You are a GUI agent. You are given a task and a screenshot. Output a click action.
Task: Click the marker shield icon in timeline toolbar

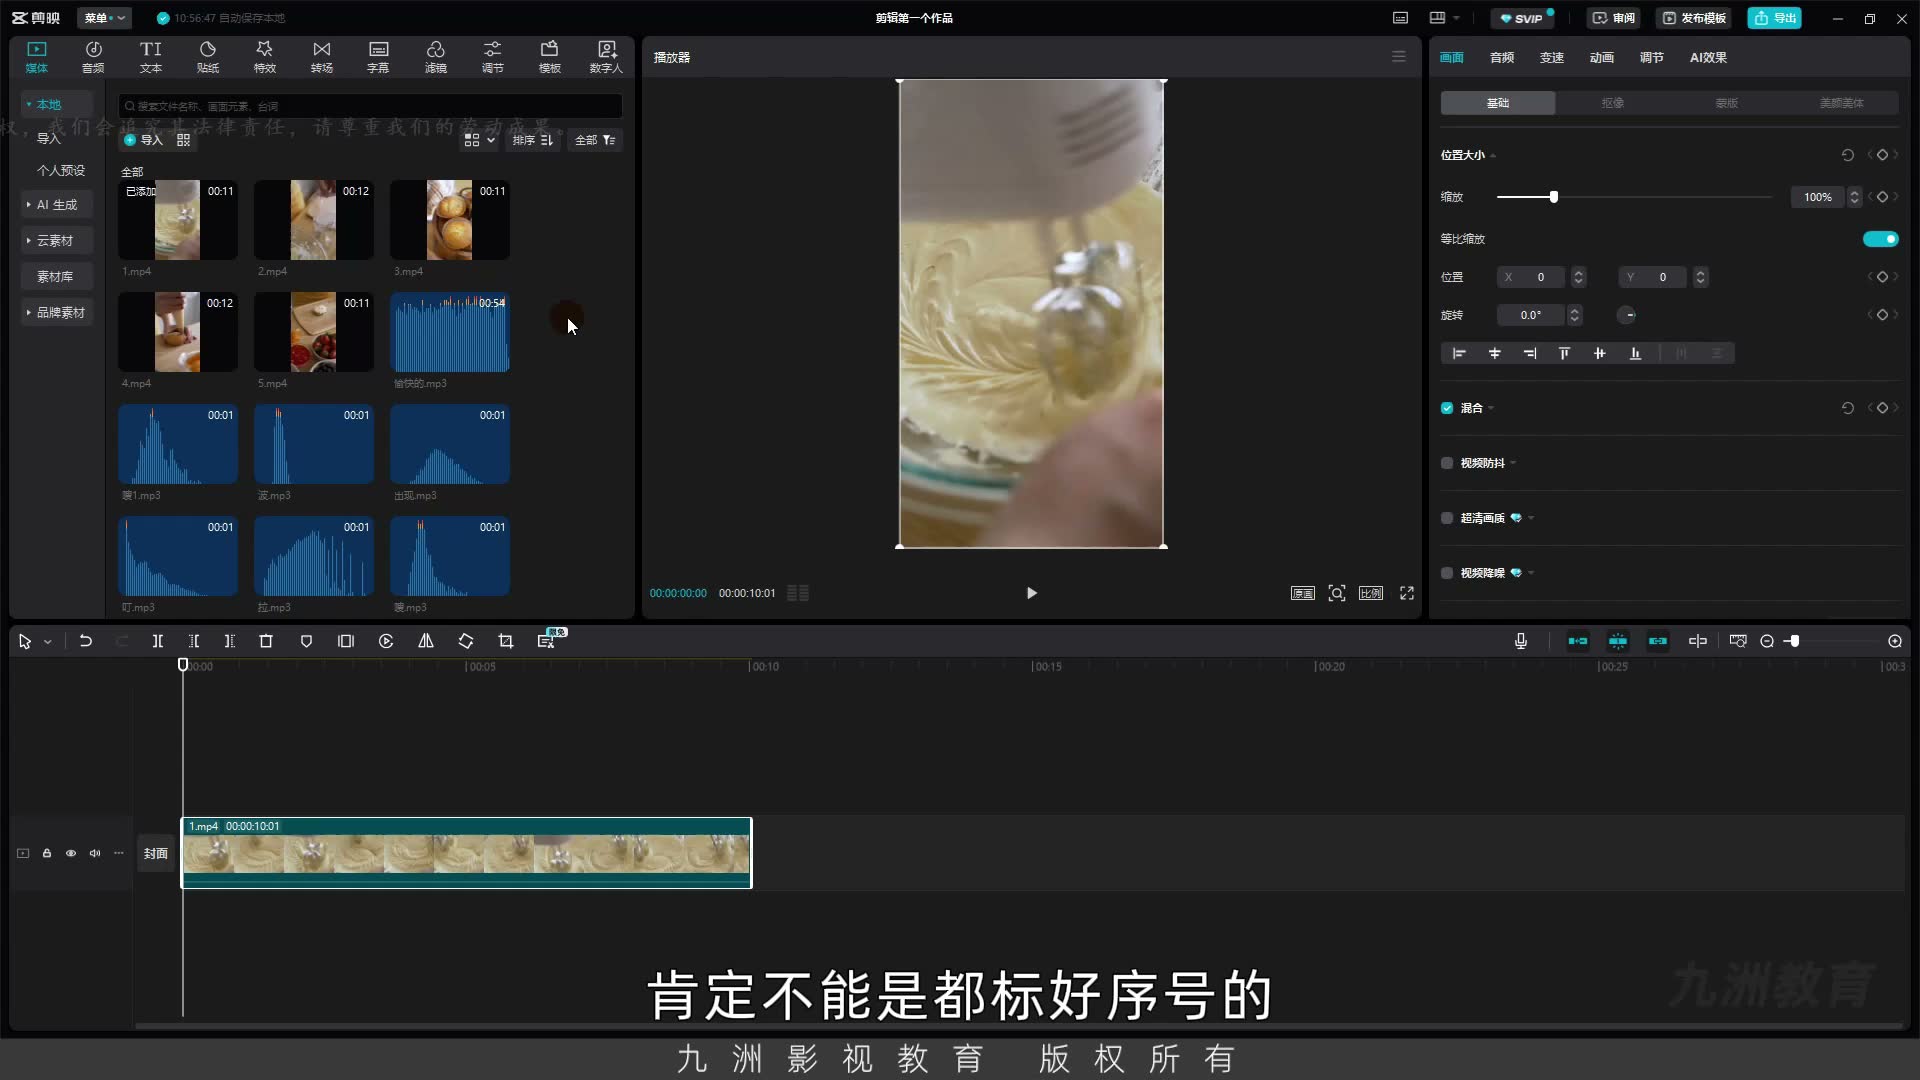tap(306, 641)
